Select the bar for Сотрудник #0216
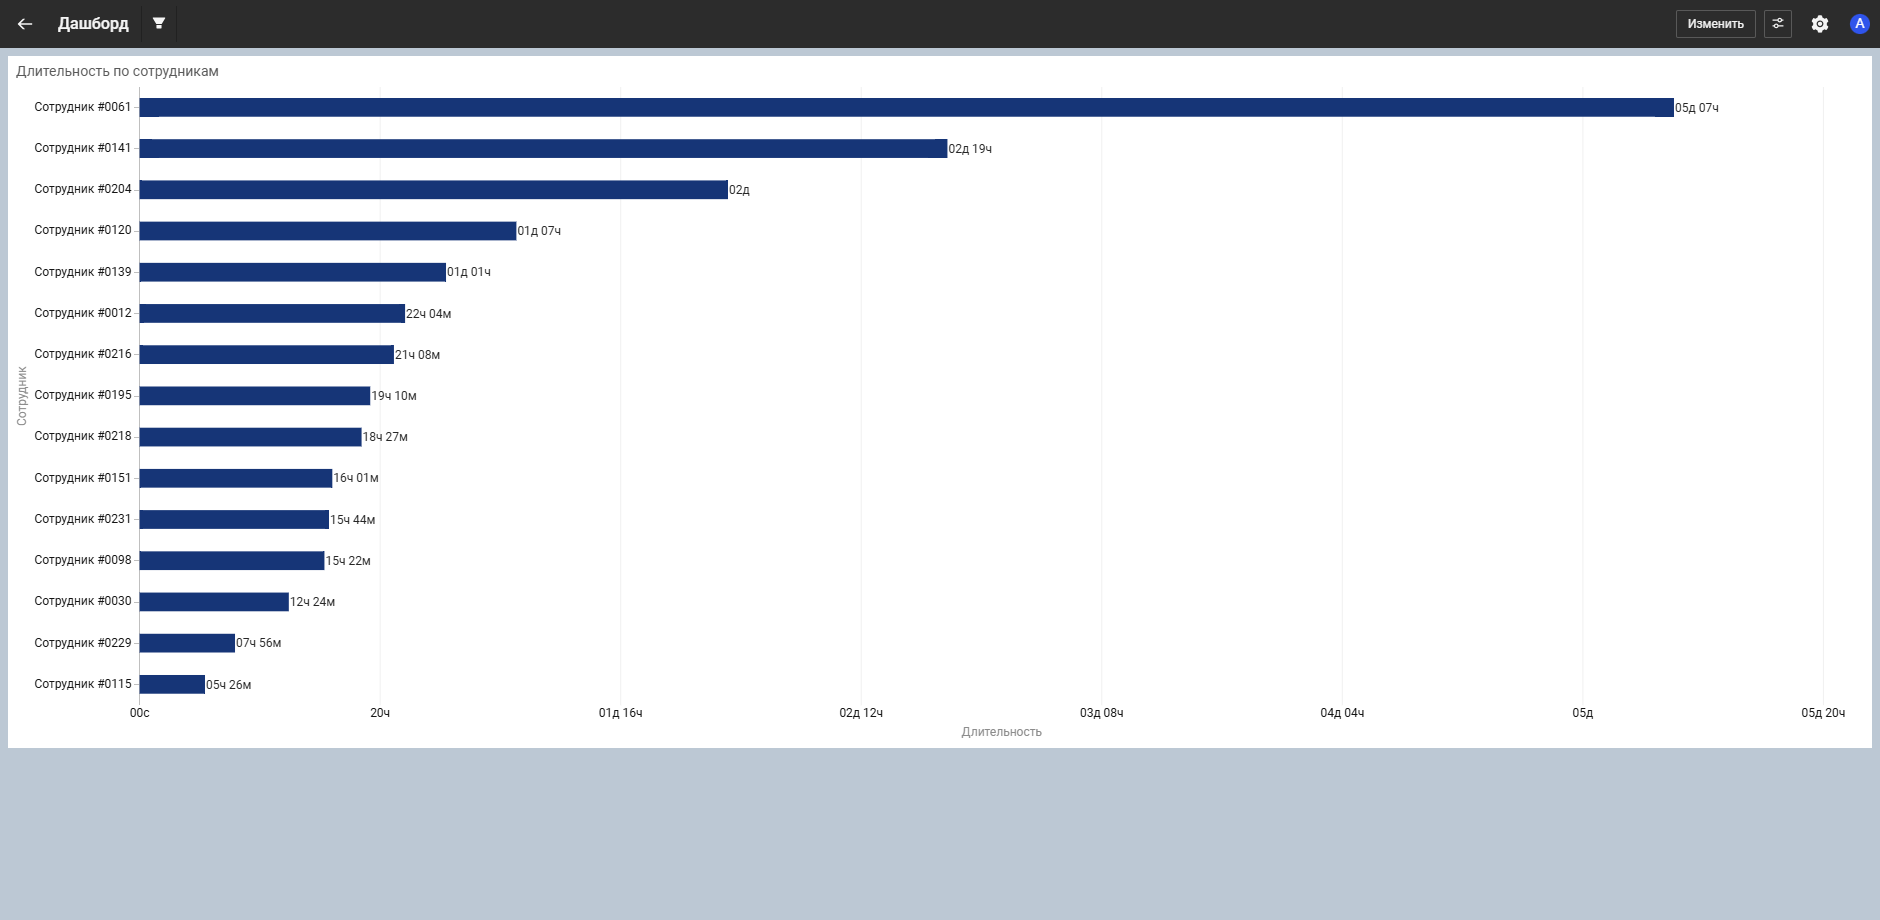The image size is (1880, 920). click(267, 355)
